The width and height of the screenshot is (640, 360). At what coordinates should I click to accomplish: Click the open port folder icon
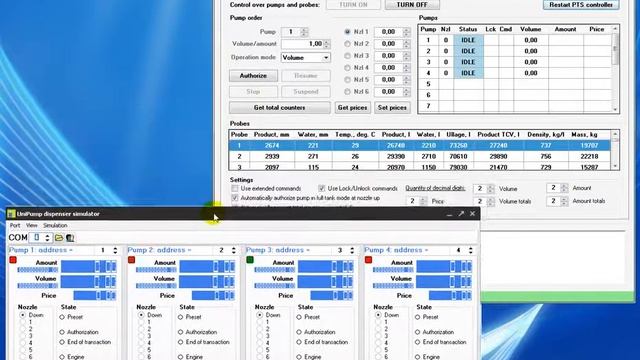59,238
